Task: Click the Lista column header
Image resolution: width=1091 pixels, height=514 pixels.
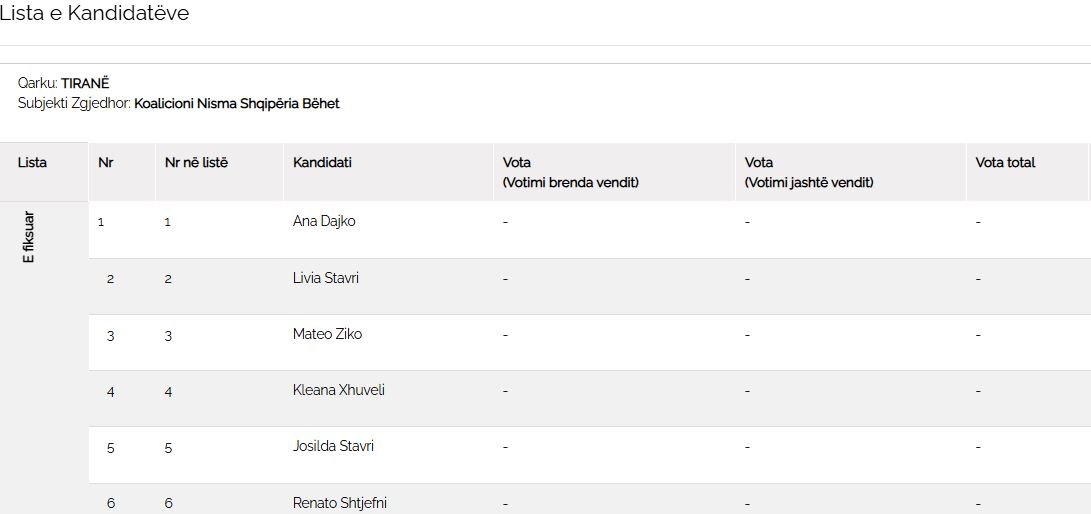Action: pyautogui.click(x=32, y=162)
